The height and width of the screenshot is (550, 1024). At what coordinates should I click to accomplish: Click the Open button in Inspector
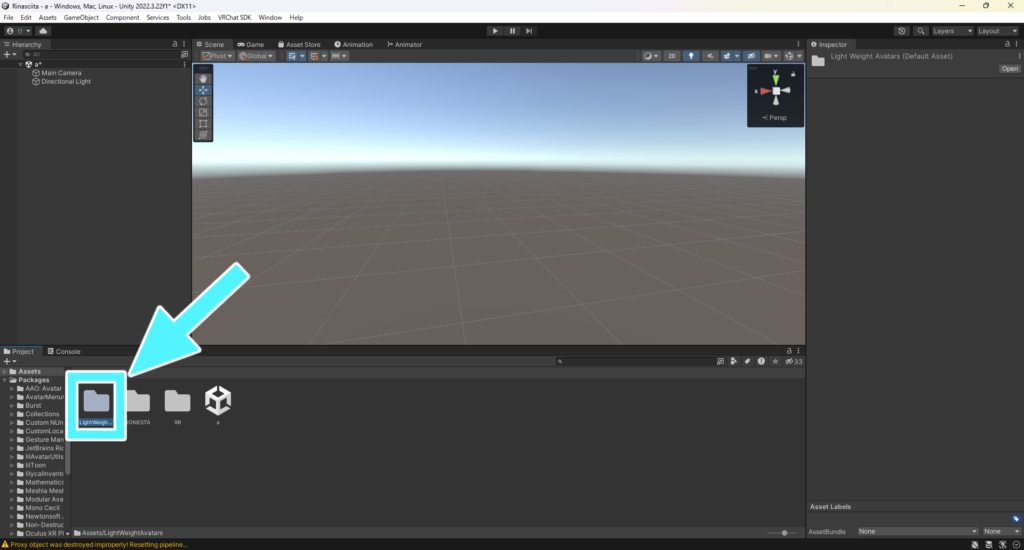coord(1010,69)
